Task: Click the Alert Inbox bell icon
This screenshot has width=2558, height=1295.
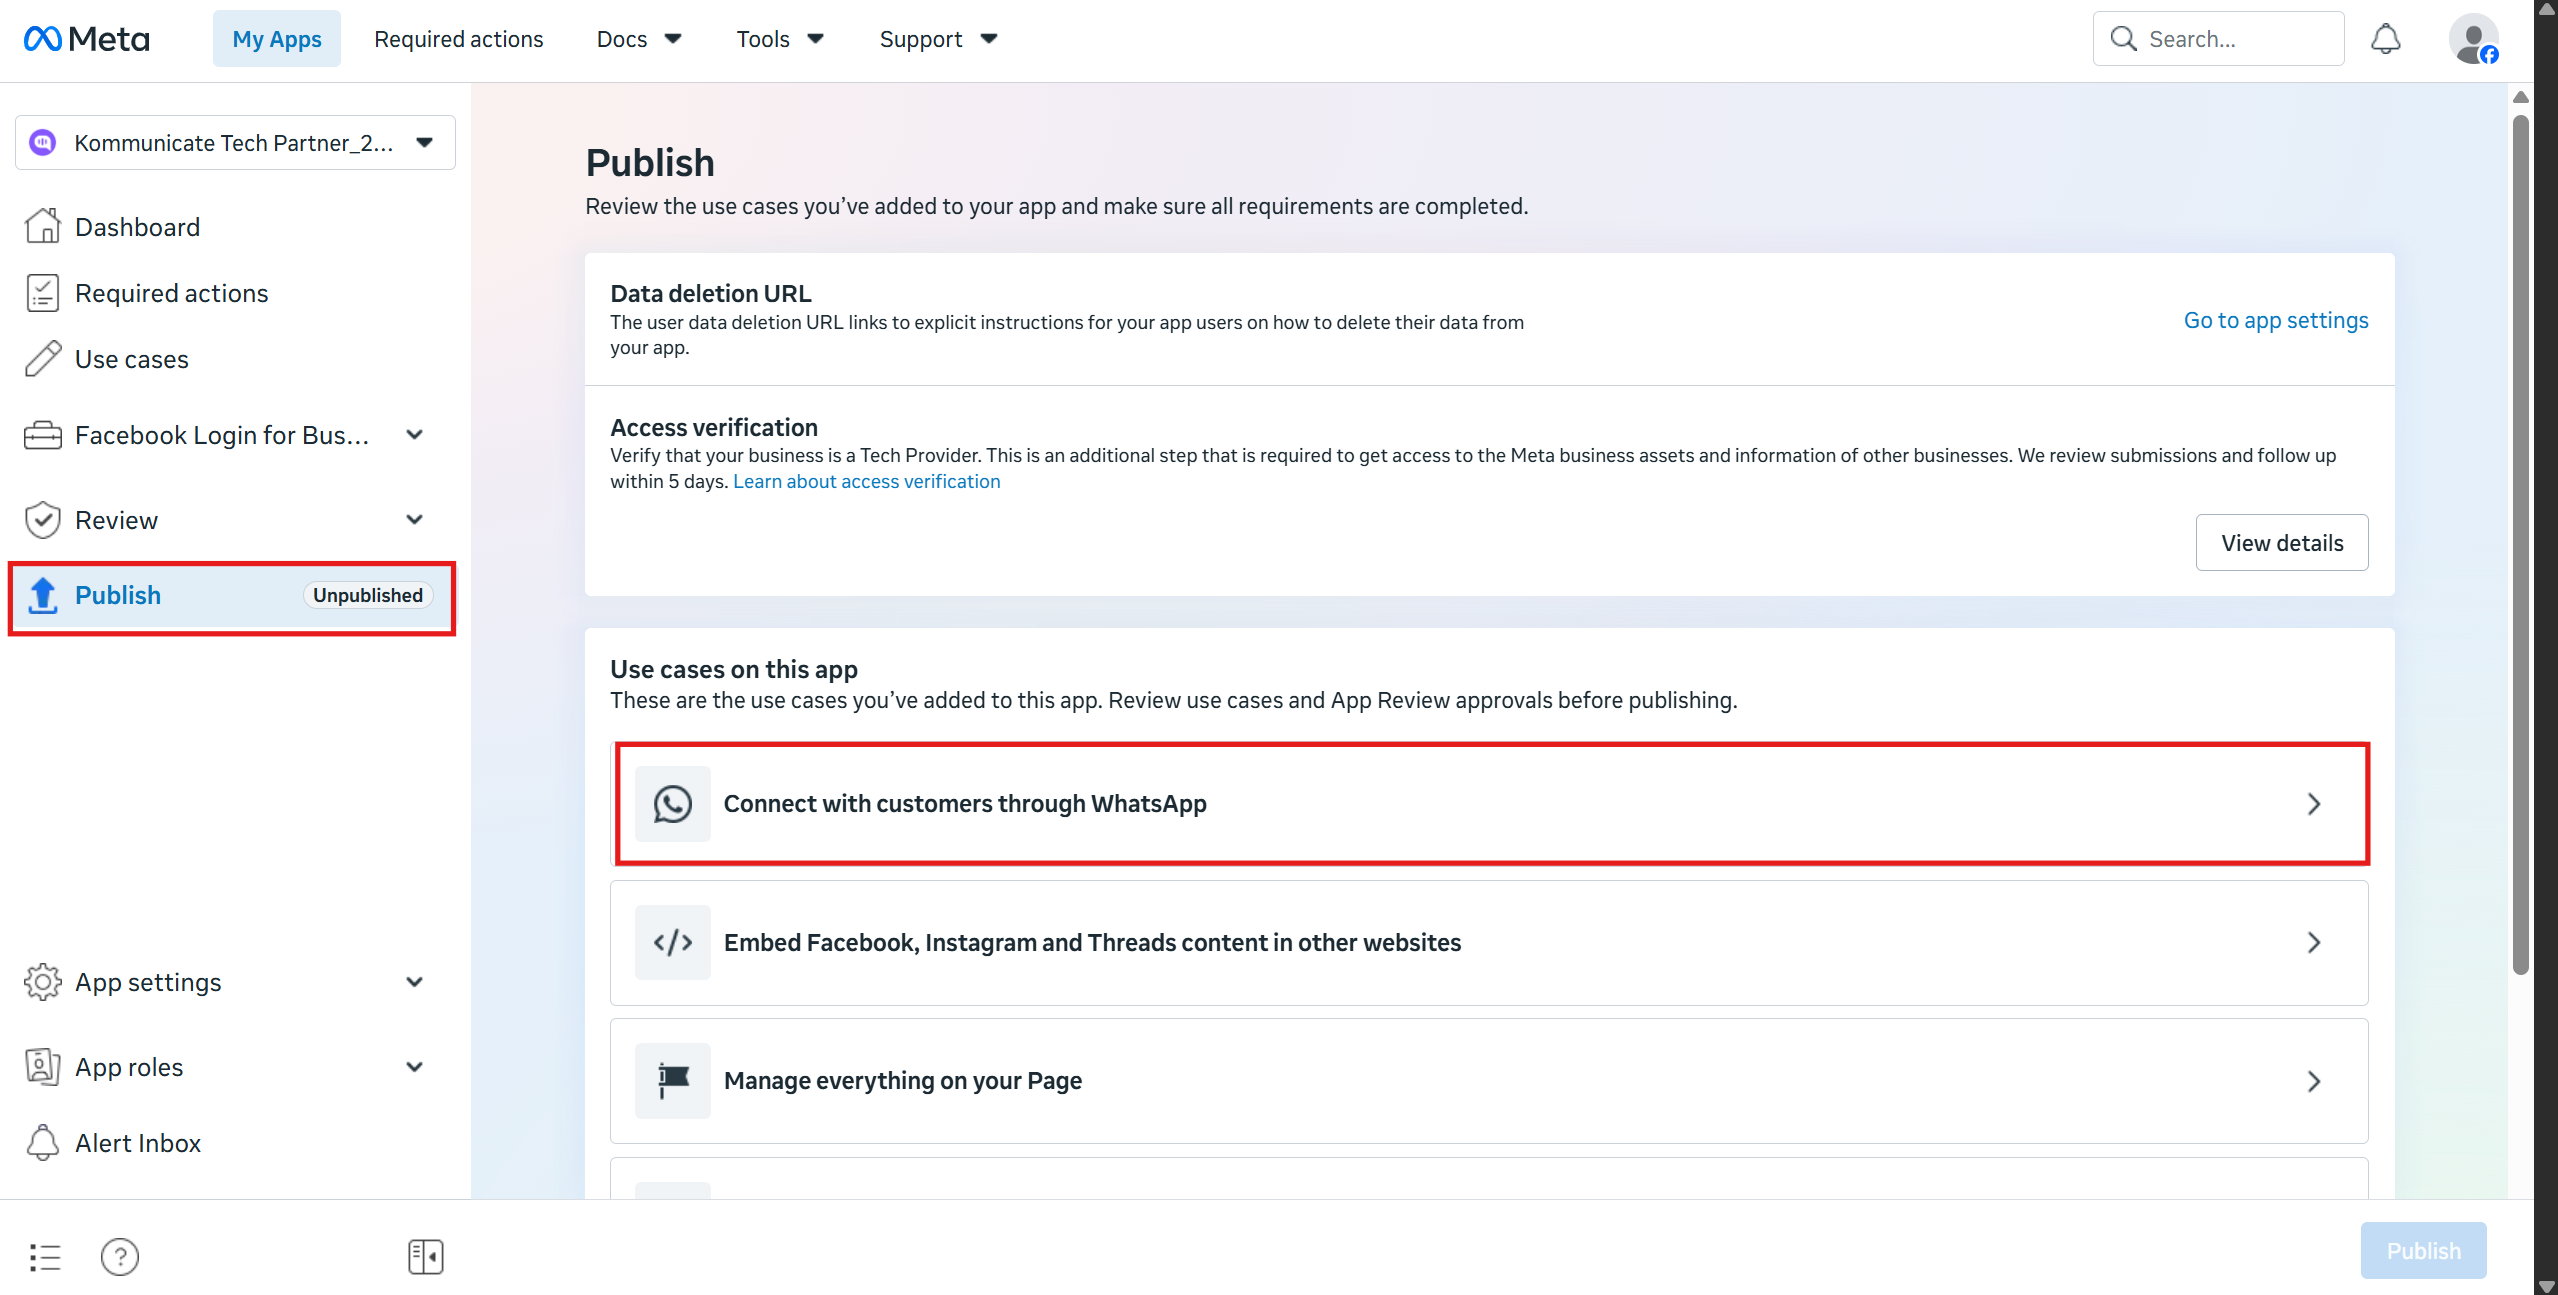Action: (x=42, y=1143)
